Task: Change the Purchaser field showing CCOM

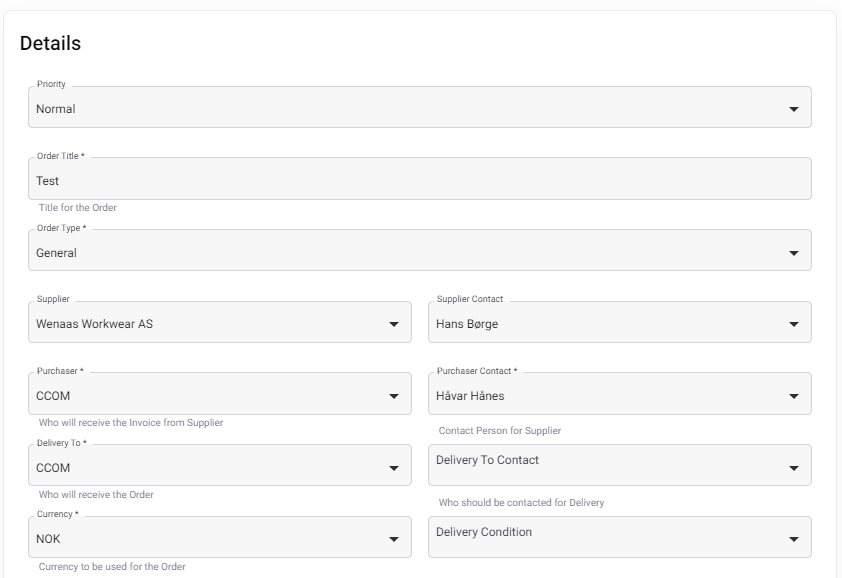Action: pyautogui.click(x=220, y=394)
